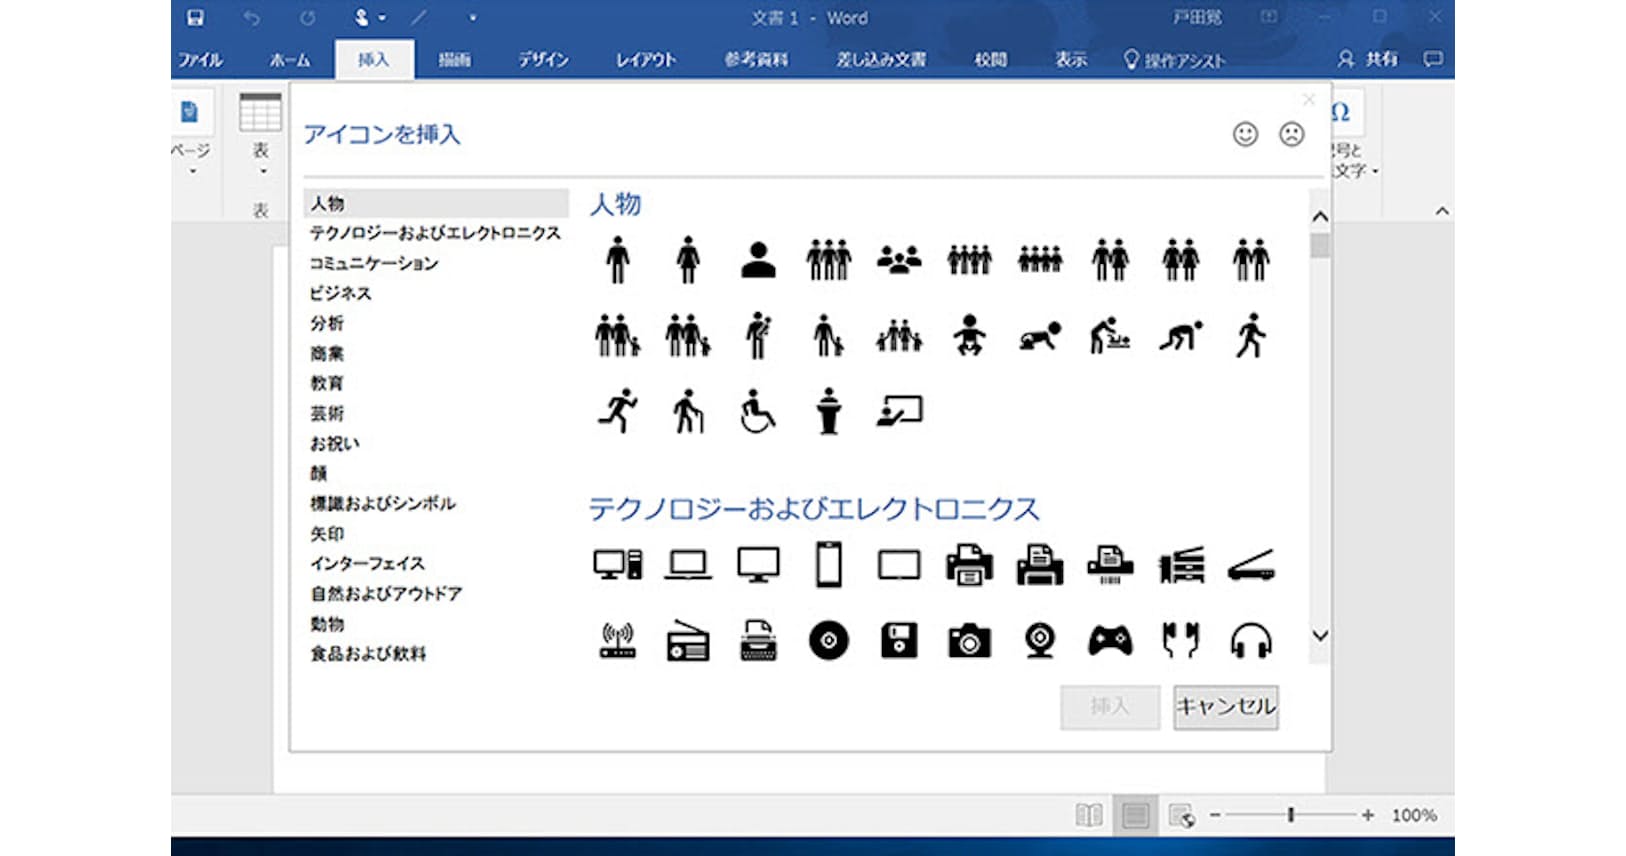Select テクノロジーおよびエレクトロニクス category in list
Viewport: 1626px width, 856px height.
tap(435, 233)
